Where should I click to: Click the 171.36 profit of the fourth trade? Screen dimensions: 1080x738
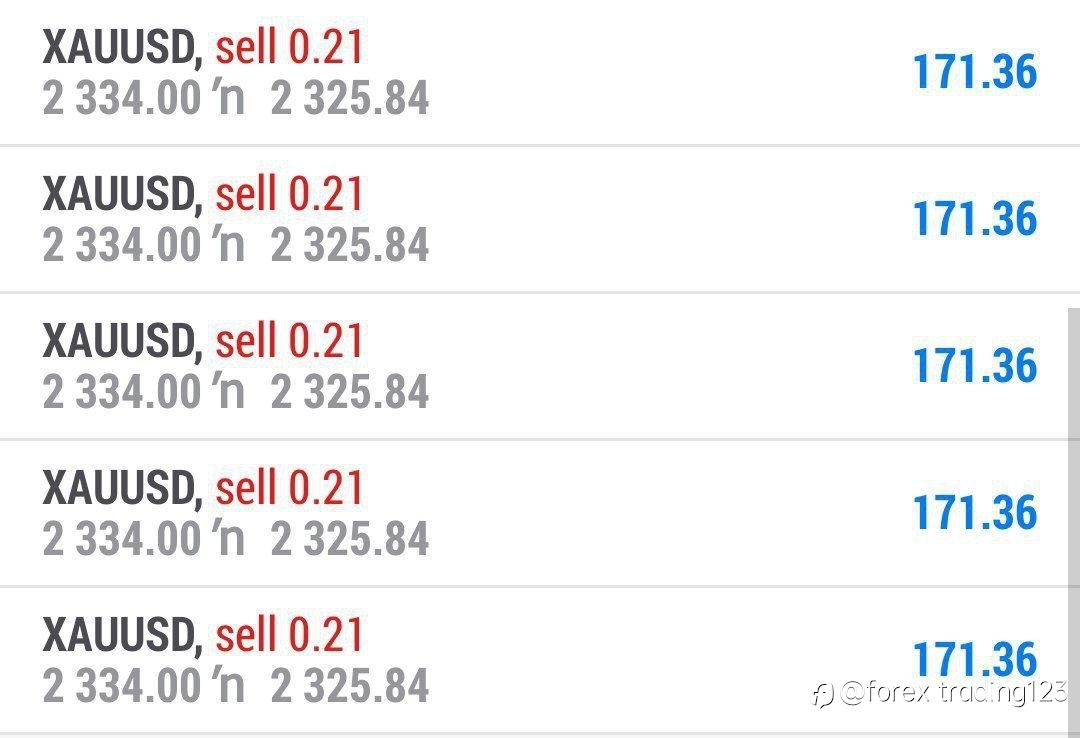click(x=975, y=513)
